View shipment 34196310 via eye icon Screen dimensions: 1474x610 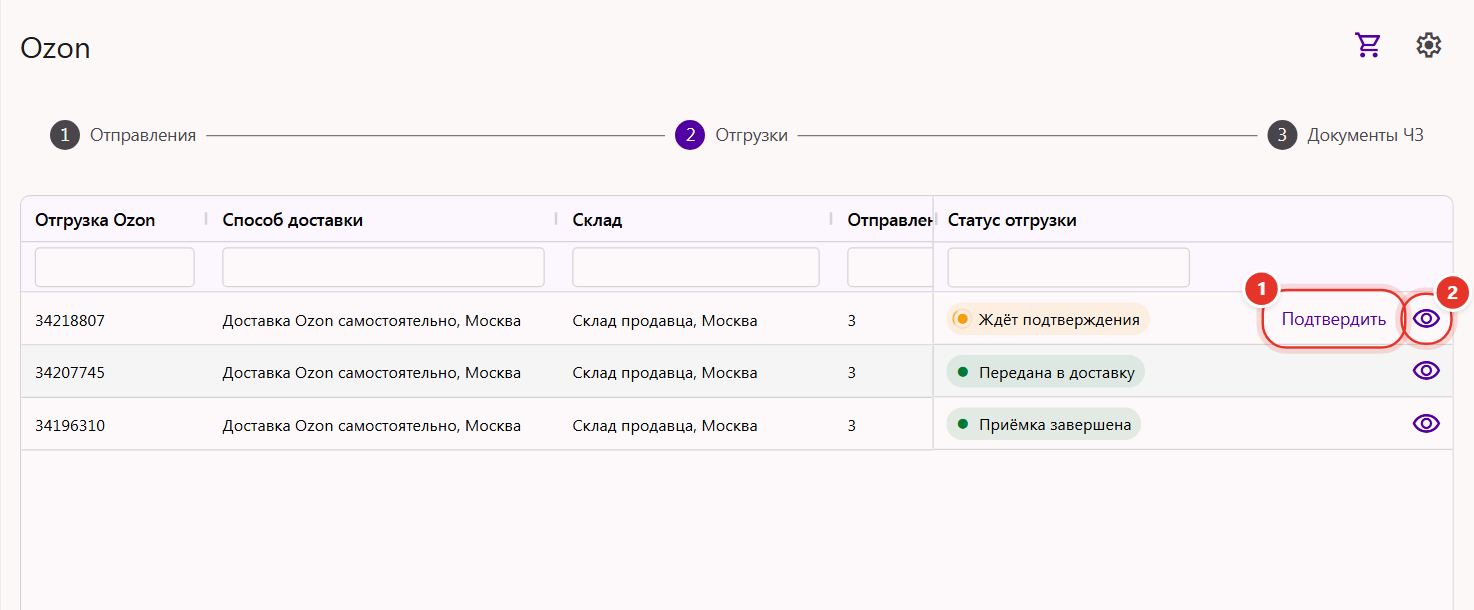tap(1426, 423)
